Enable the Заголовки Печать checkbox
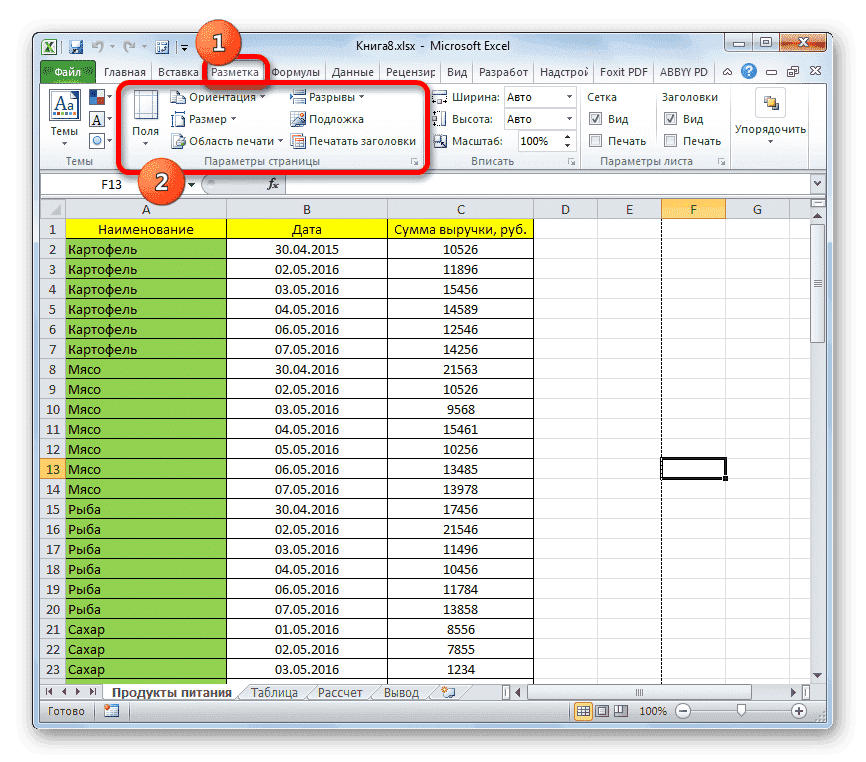The height and width of the screenshot is (762, 866). click(670, 141)
